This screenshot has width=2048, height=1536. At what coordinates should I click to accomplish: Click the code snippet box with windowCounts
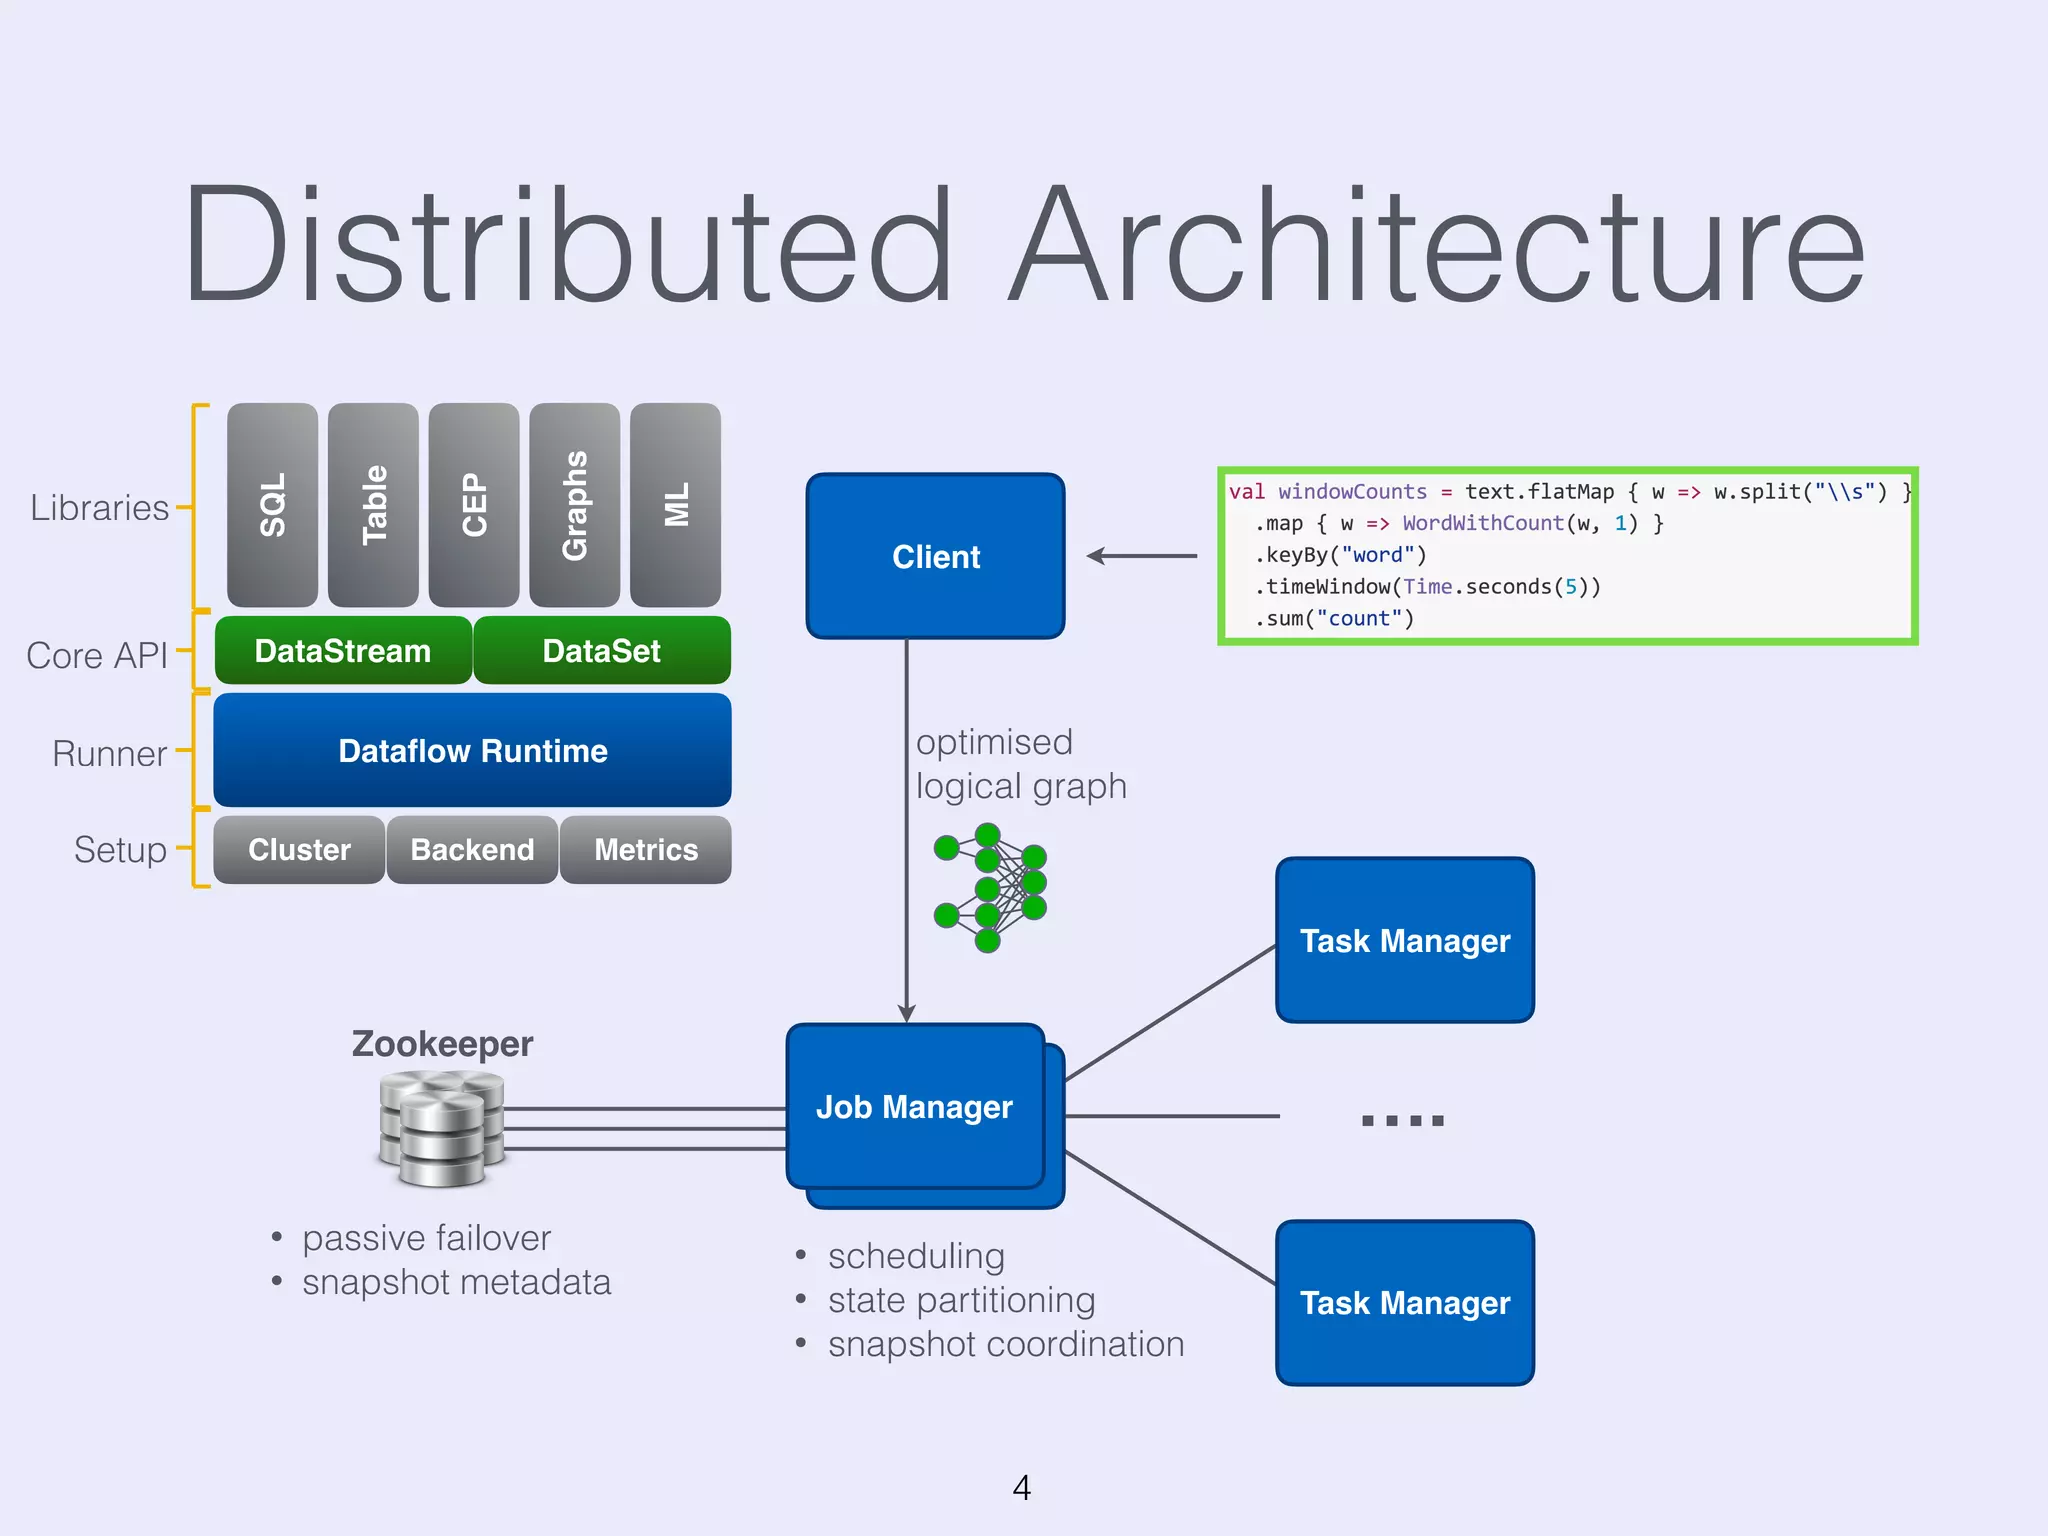[1567, 556]
